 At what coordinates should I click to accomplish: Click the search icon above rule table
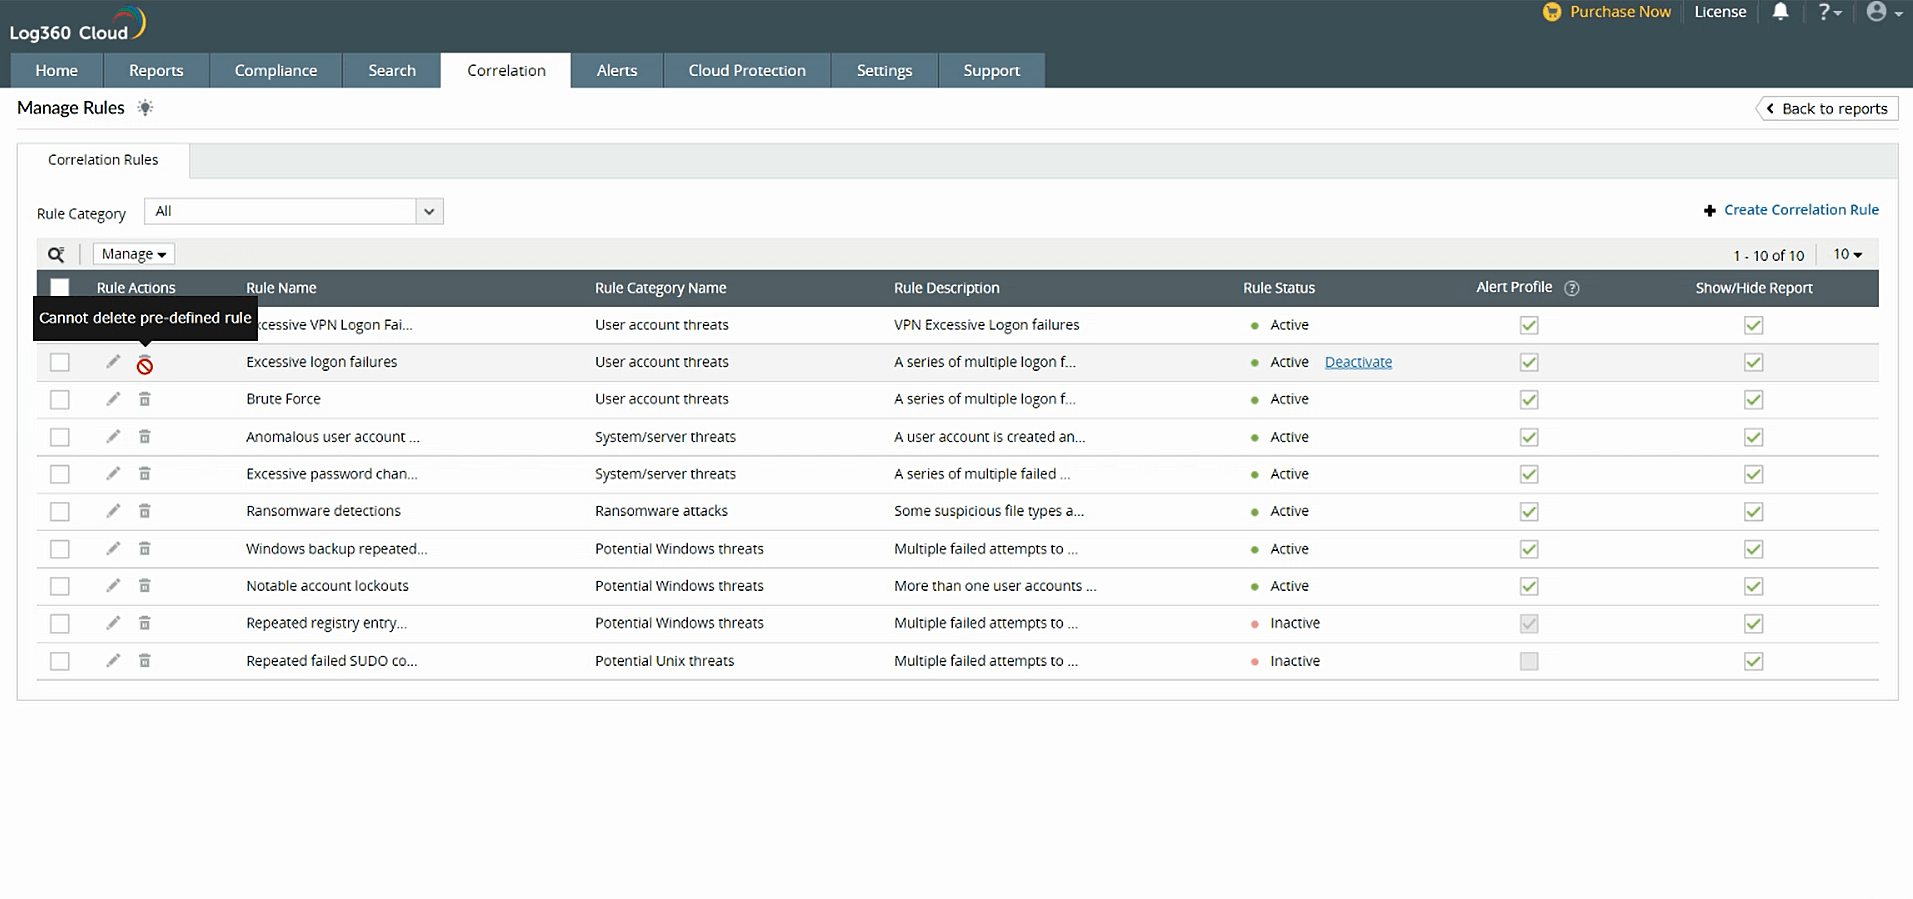point(56,254)
